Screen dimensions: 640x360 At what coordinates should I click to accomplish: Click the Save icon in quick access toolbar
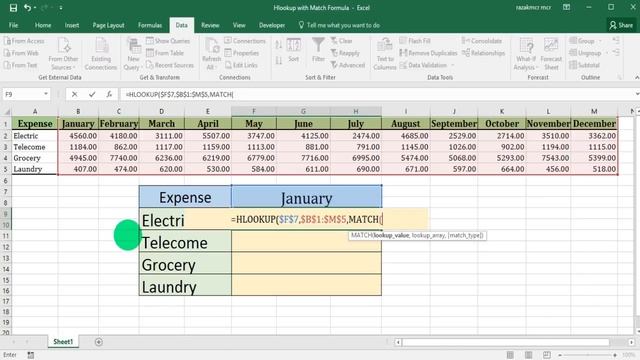point(13,8)
